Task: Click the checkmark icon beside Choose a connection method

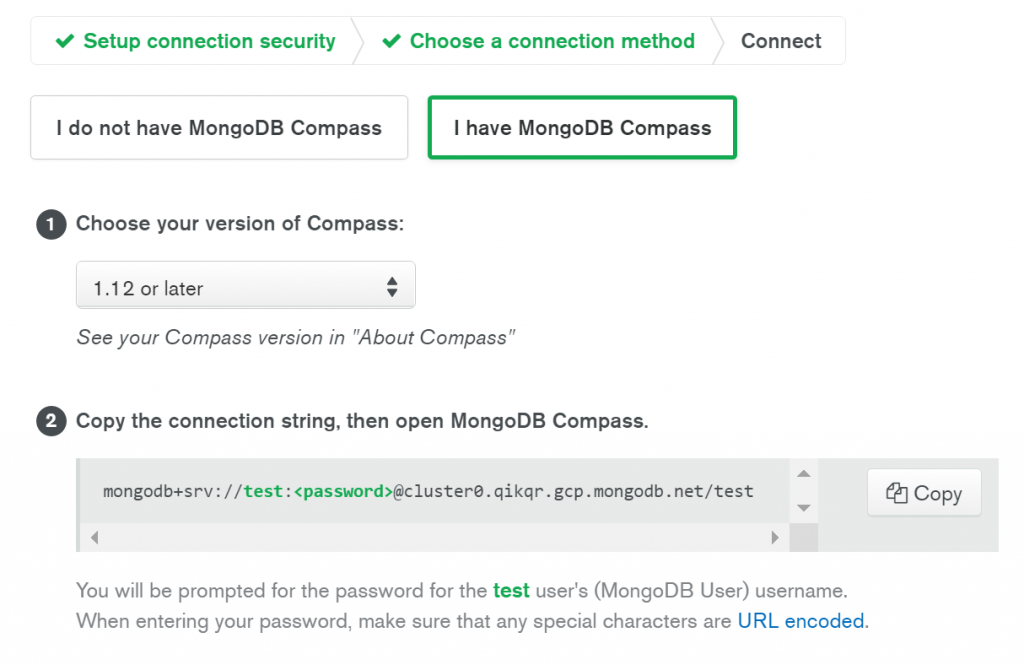Action: coord(391,41)
